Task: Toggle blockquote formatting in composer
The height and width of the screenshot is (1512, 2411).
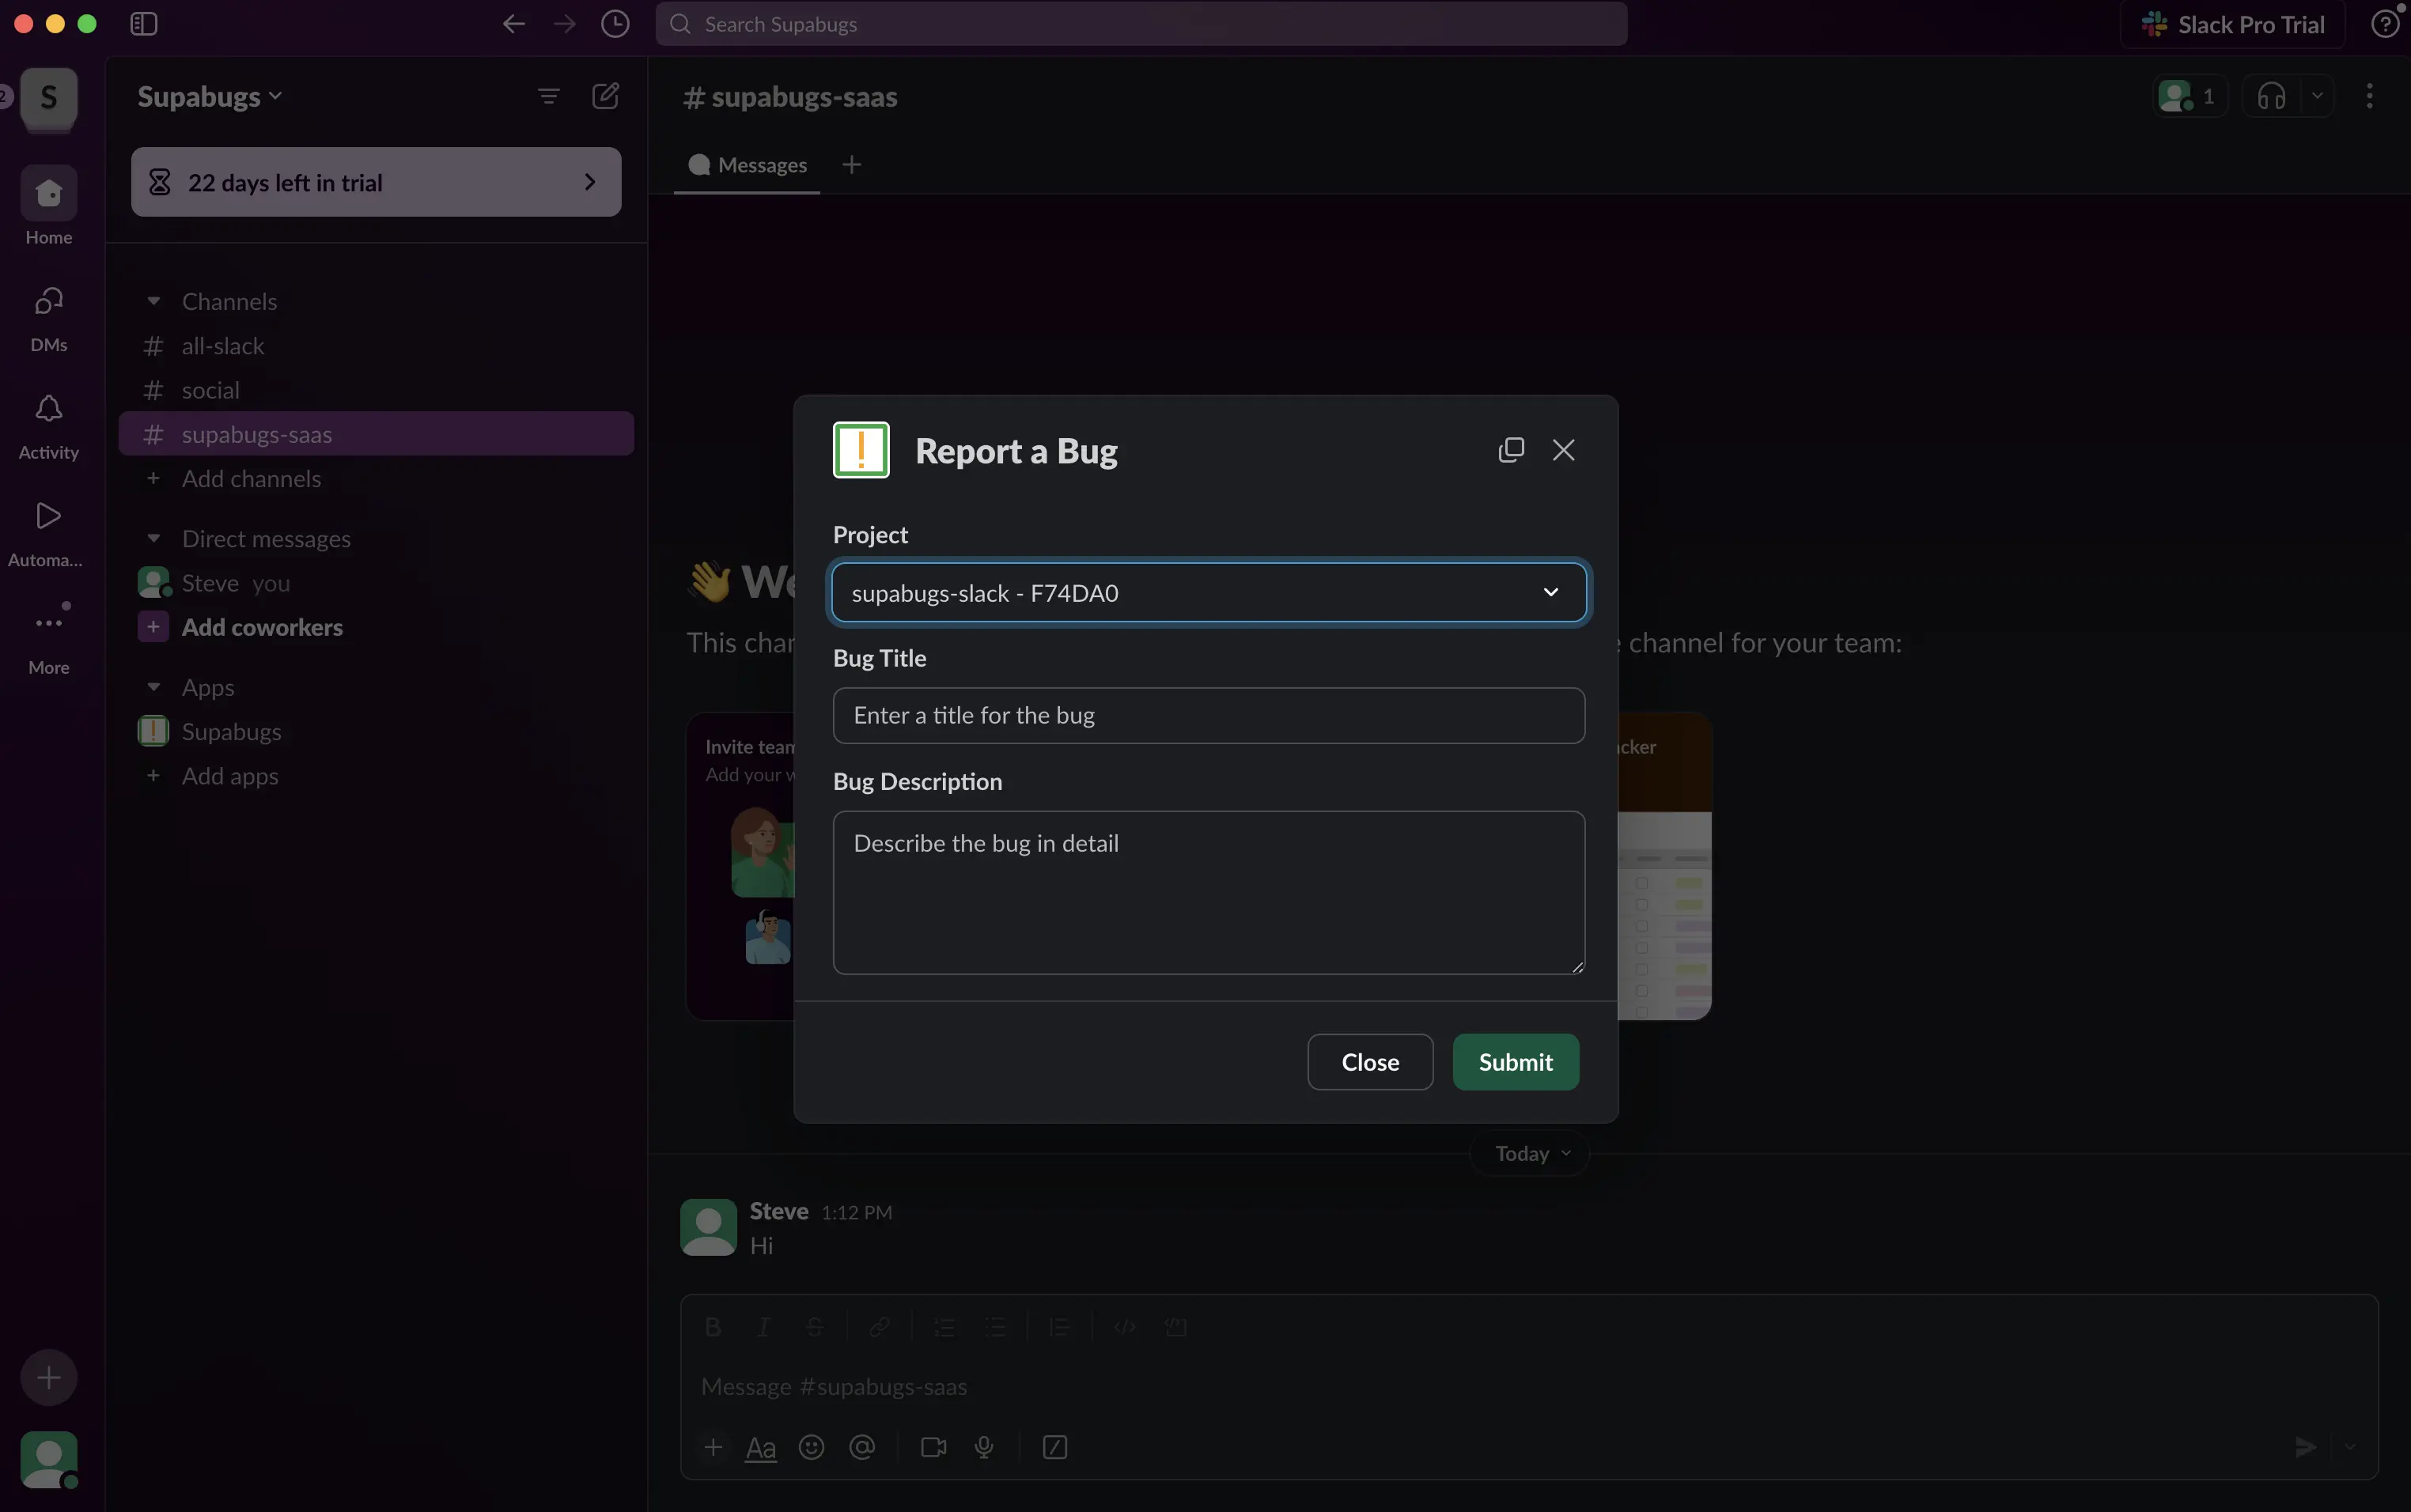Action: coord(1059,1327)
